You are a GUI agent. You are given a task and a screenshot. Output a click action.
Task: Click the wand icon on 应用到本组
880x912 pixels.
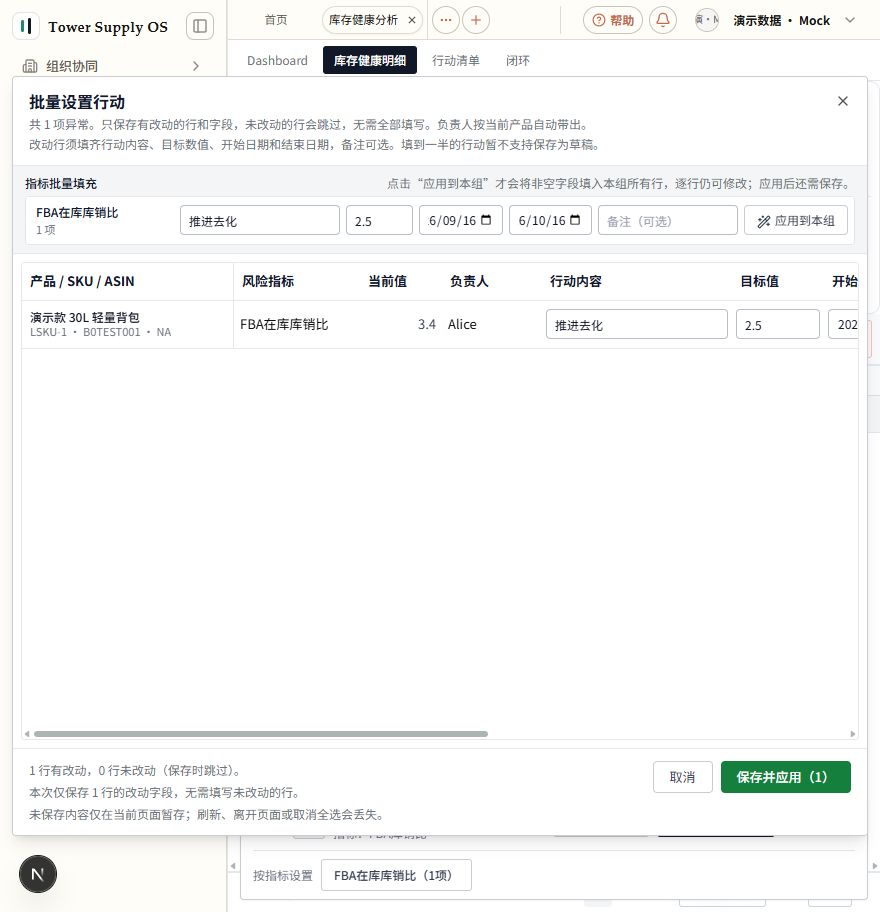tap(764, 221)
